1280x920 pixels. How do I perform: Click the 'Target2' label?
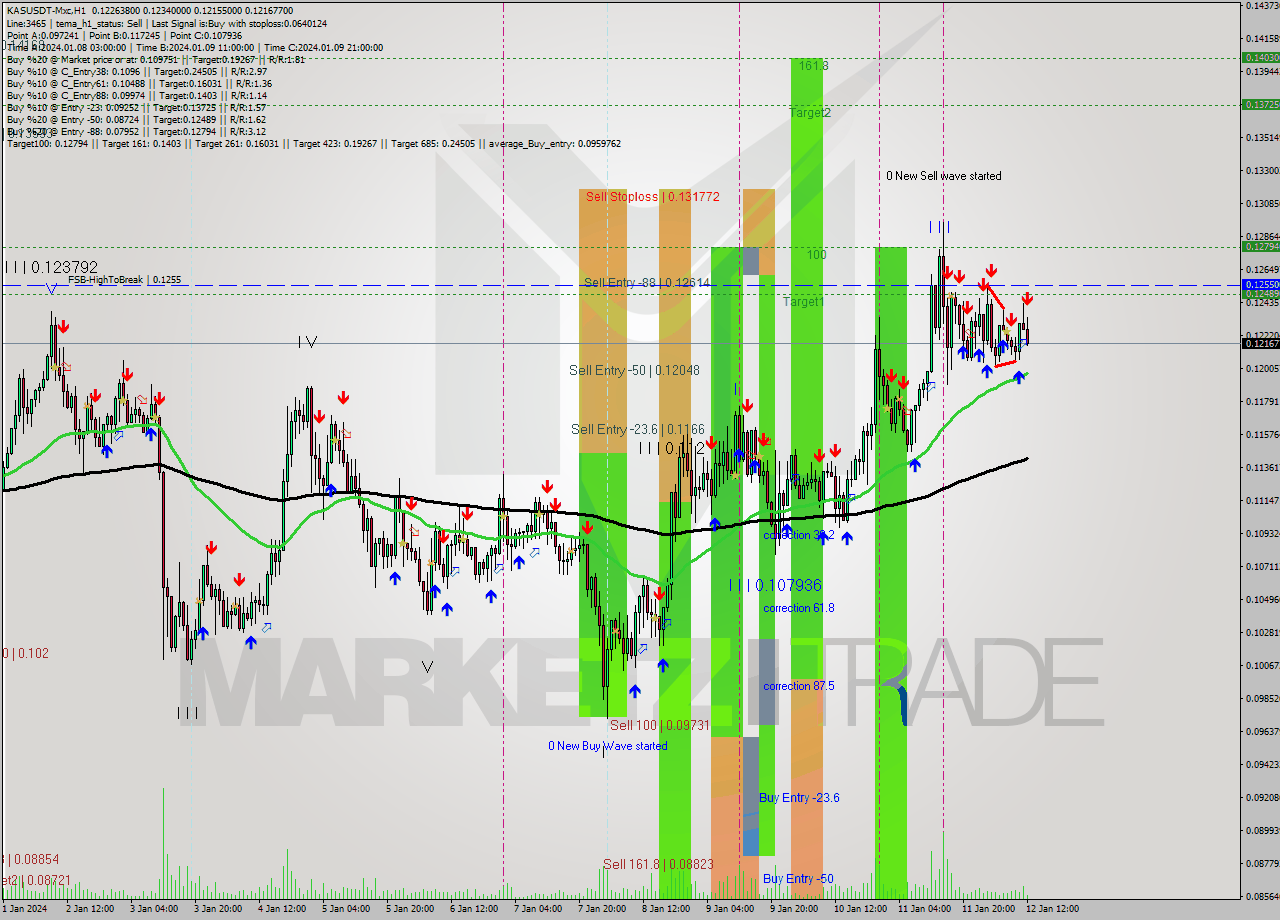810,113
